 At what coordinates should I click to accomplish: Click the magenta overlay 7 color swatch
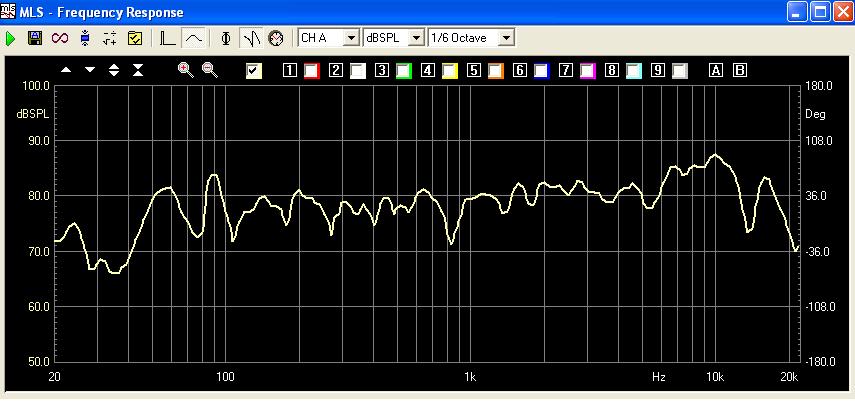[x=587, y=71]
